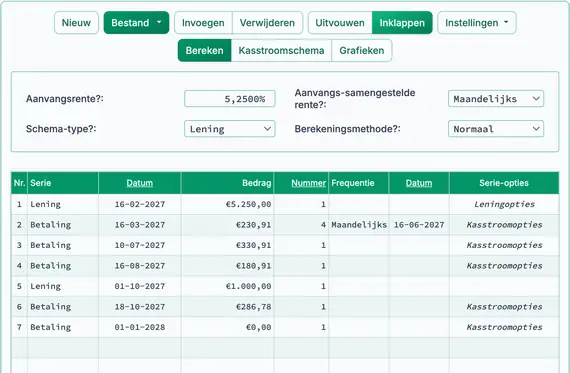Click the Verwijderen button
The height and width of the screenshot is (373, 570).
(267, 23)
